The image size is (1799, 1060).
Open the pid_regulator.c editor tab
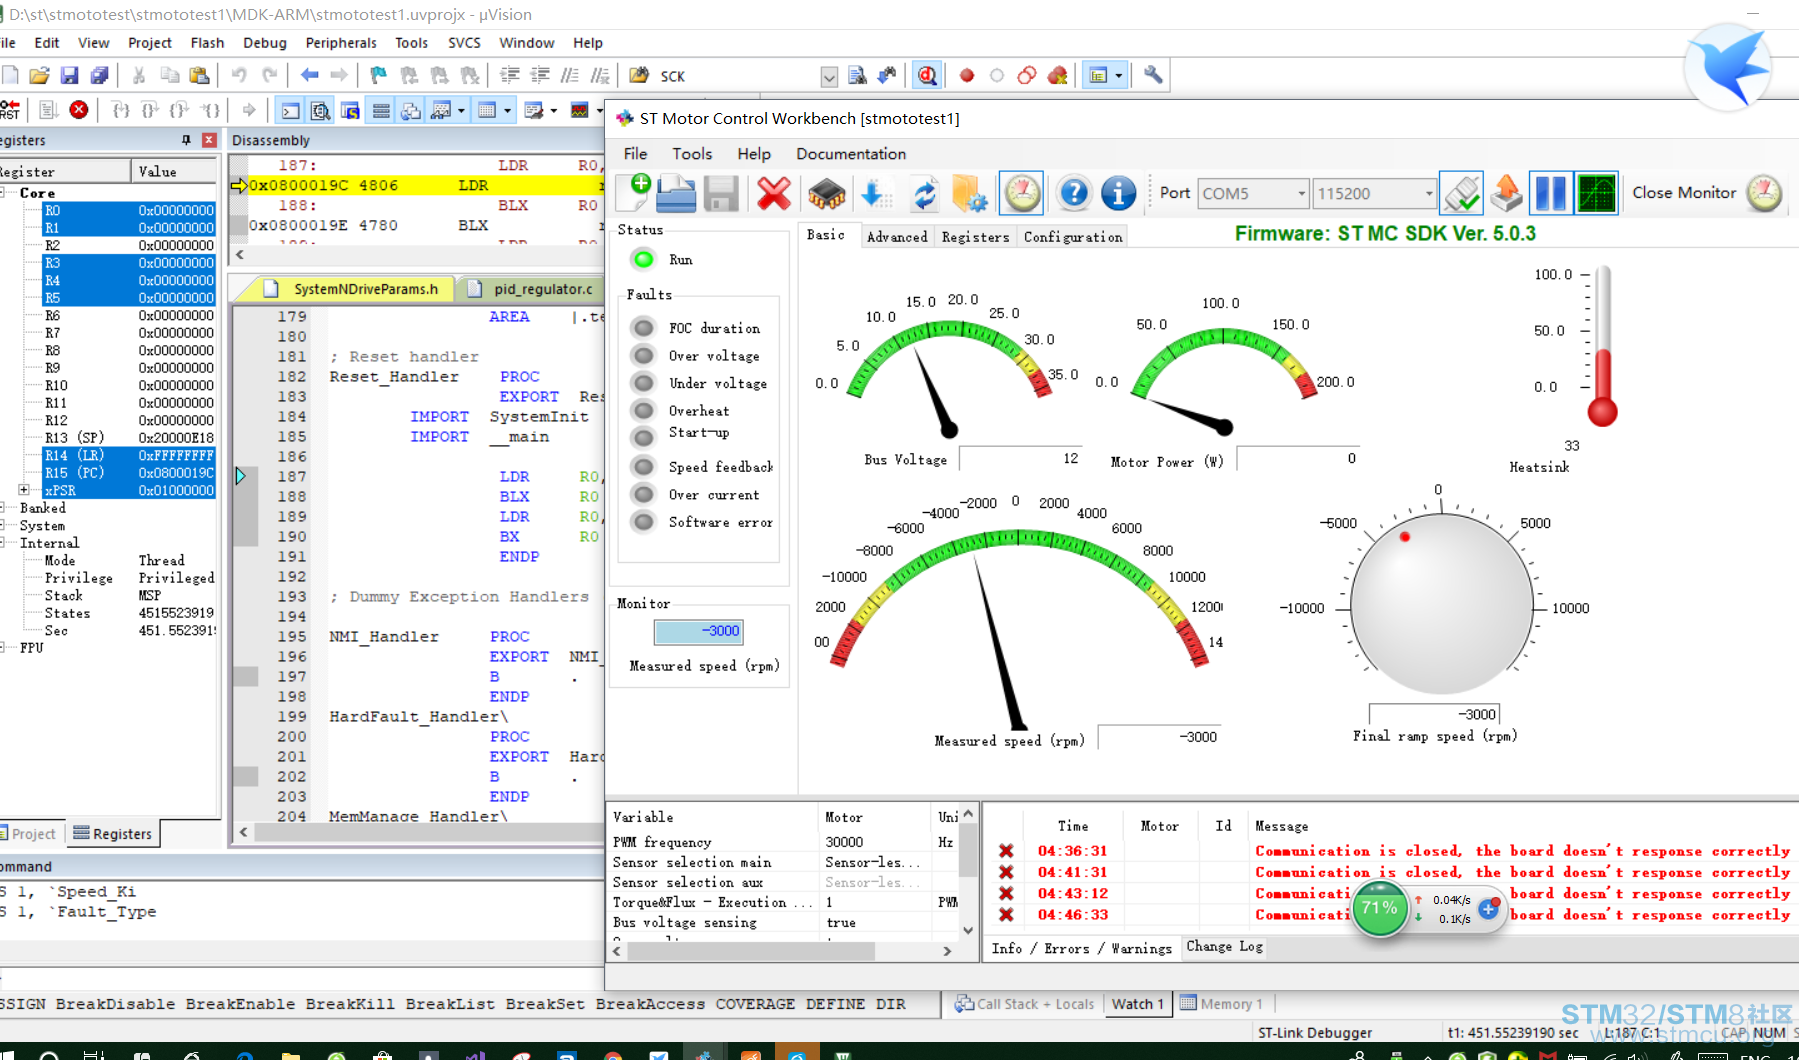click(531, 289)
